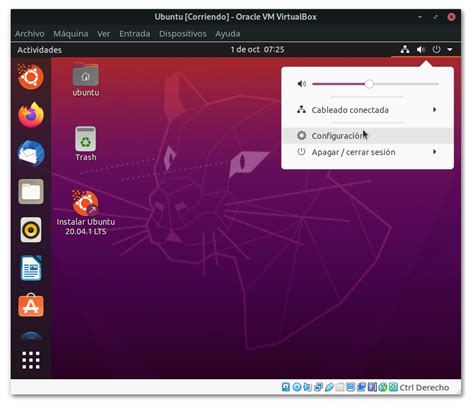Screen dimensions: 474x409
Task: Open the Ver menu
Action: tap(104, 34)
